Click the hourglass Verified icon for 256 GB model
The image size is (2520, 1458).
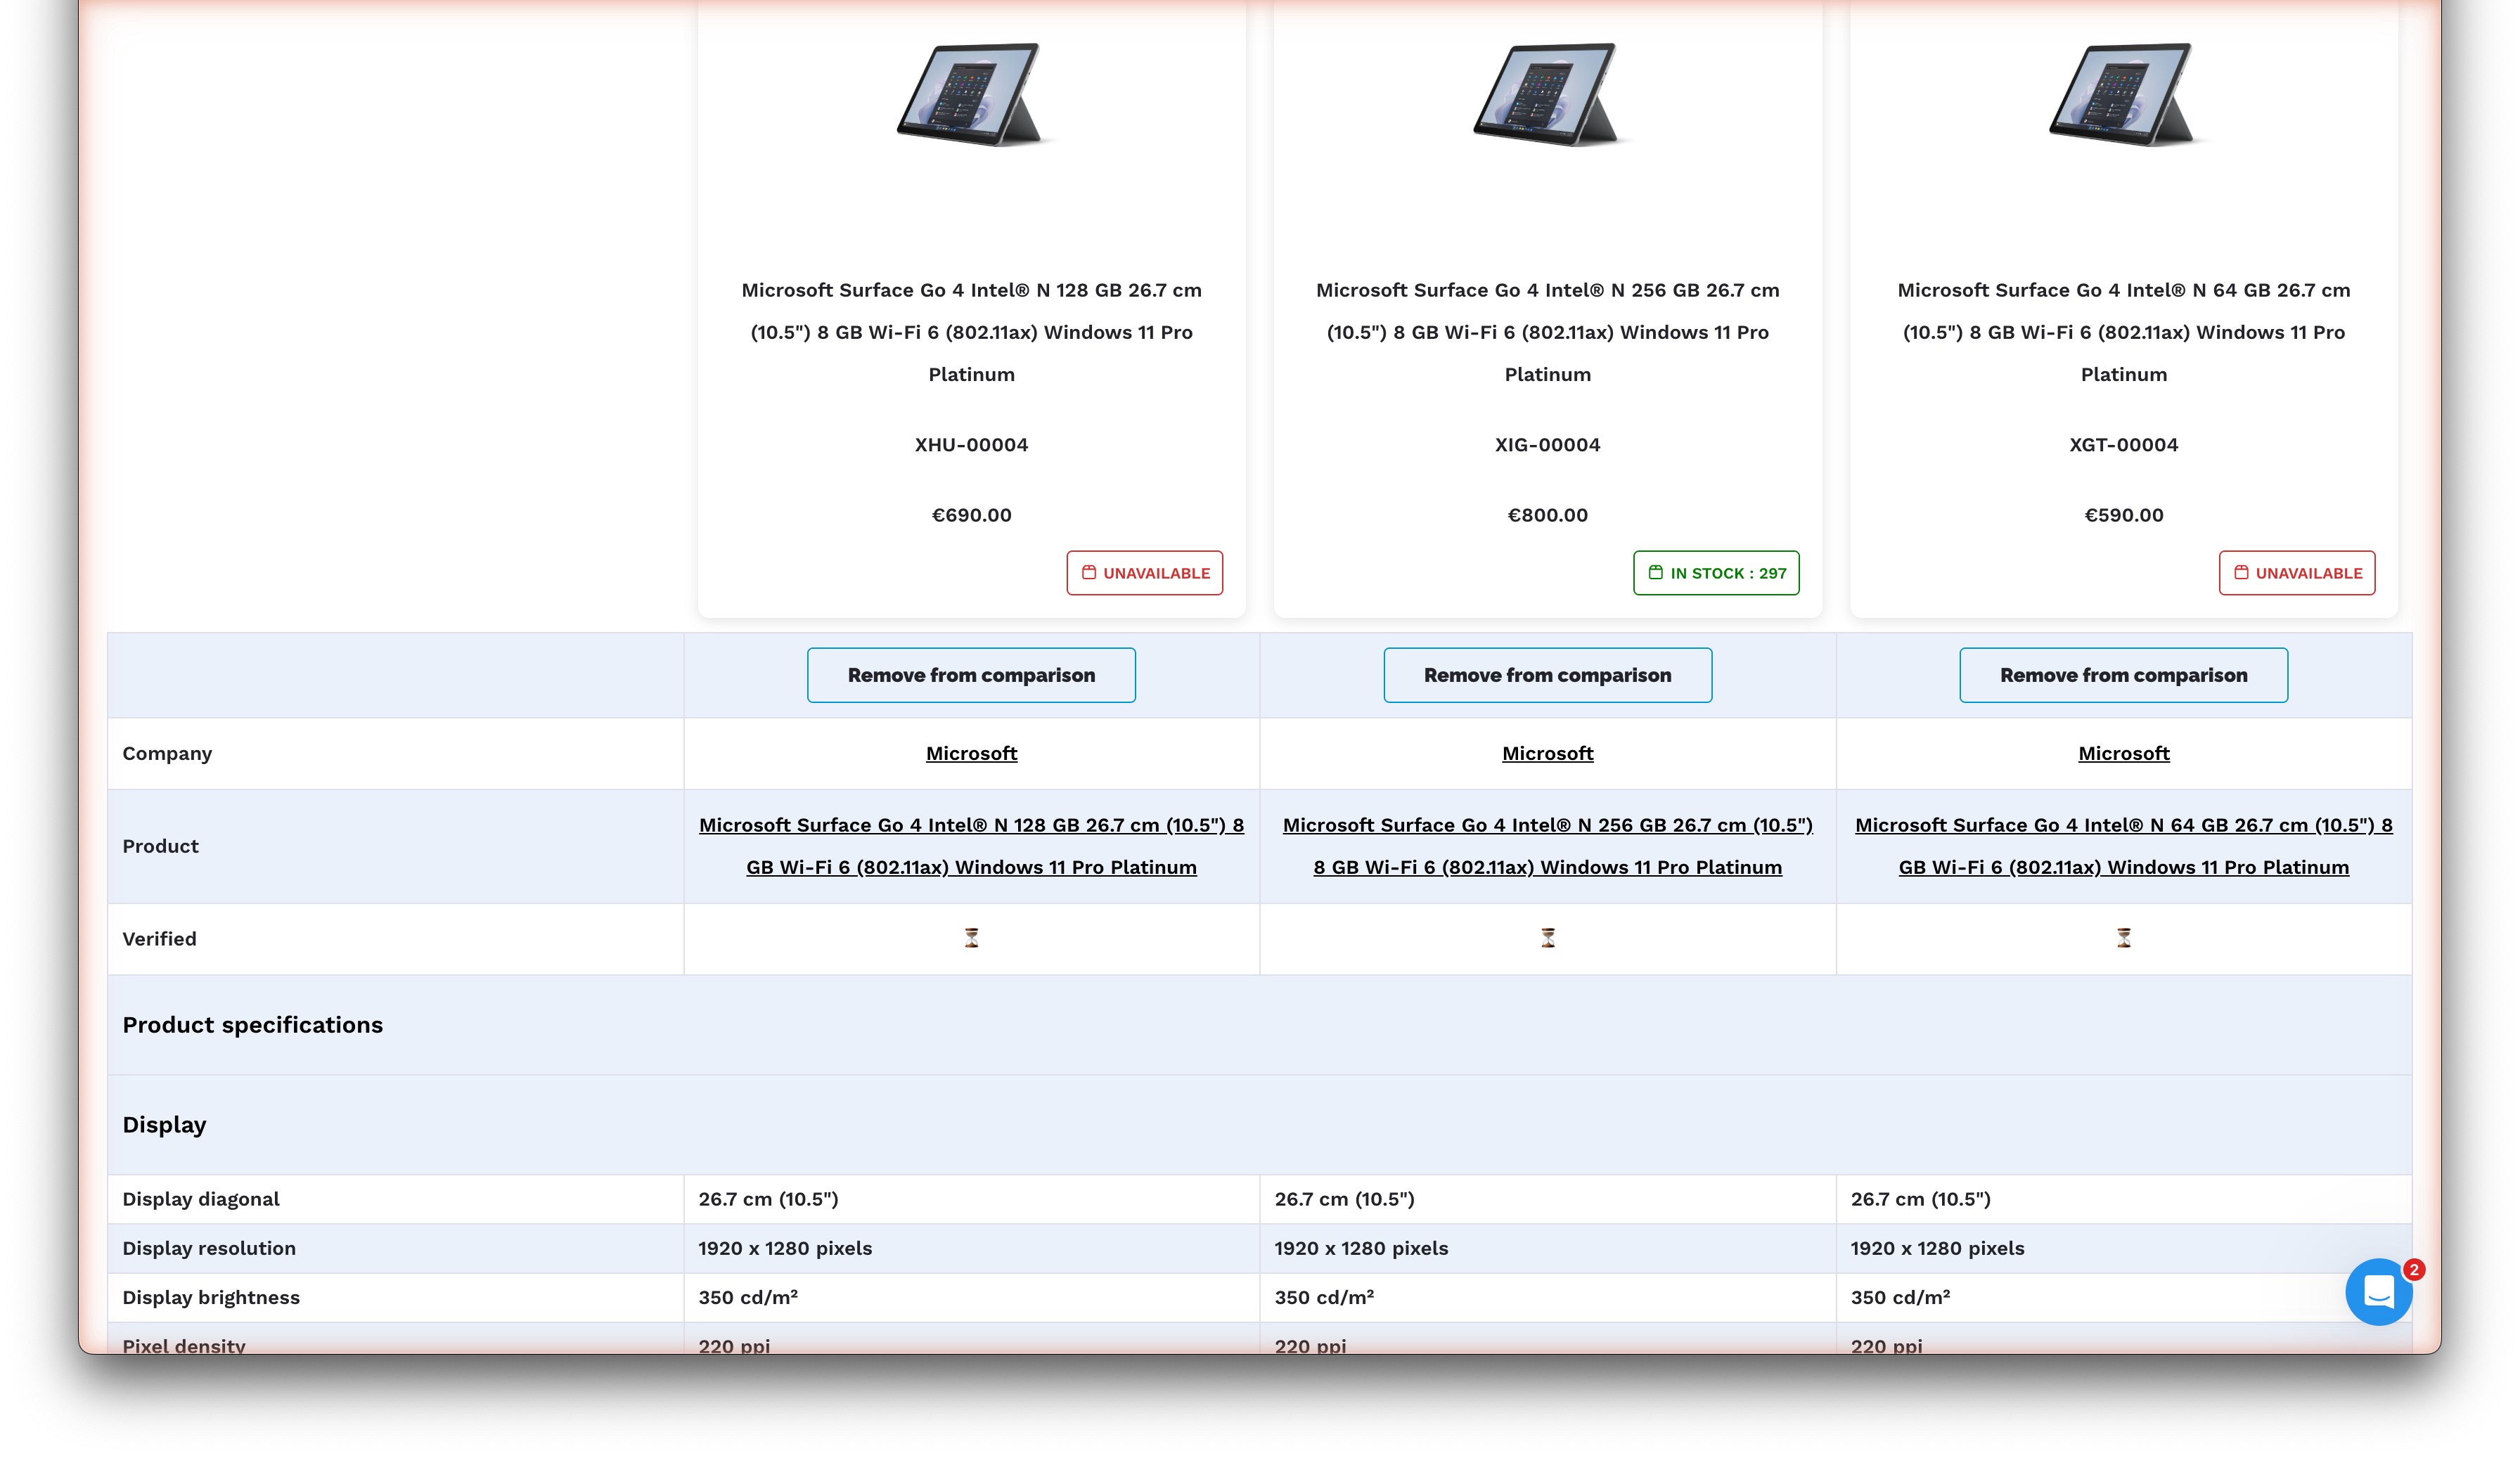point(1547,937)
